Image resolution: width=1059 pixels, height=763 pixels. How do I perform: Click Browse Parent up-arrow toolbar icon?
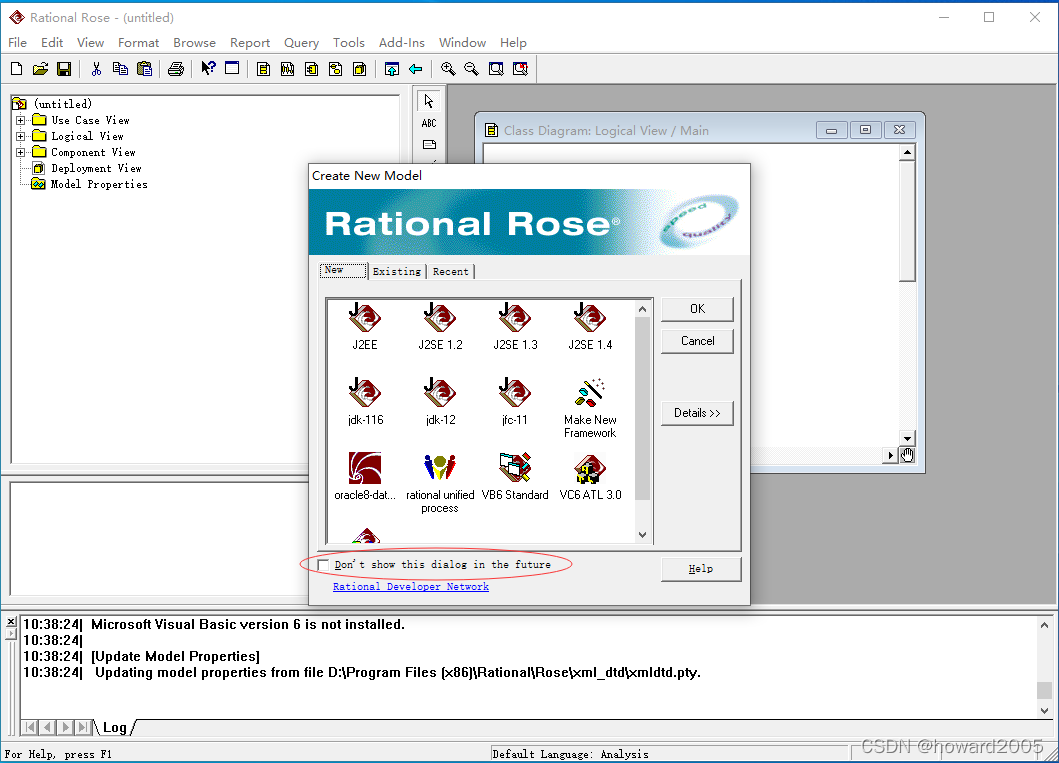coord(392,68)
